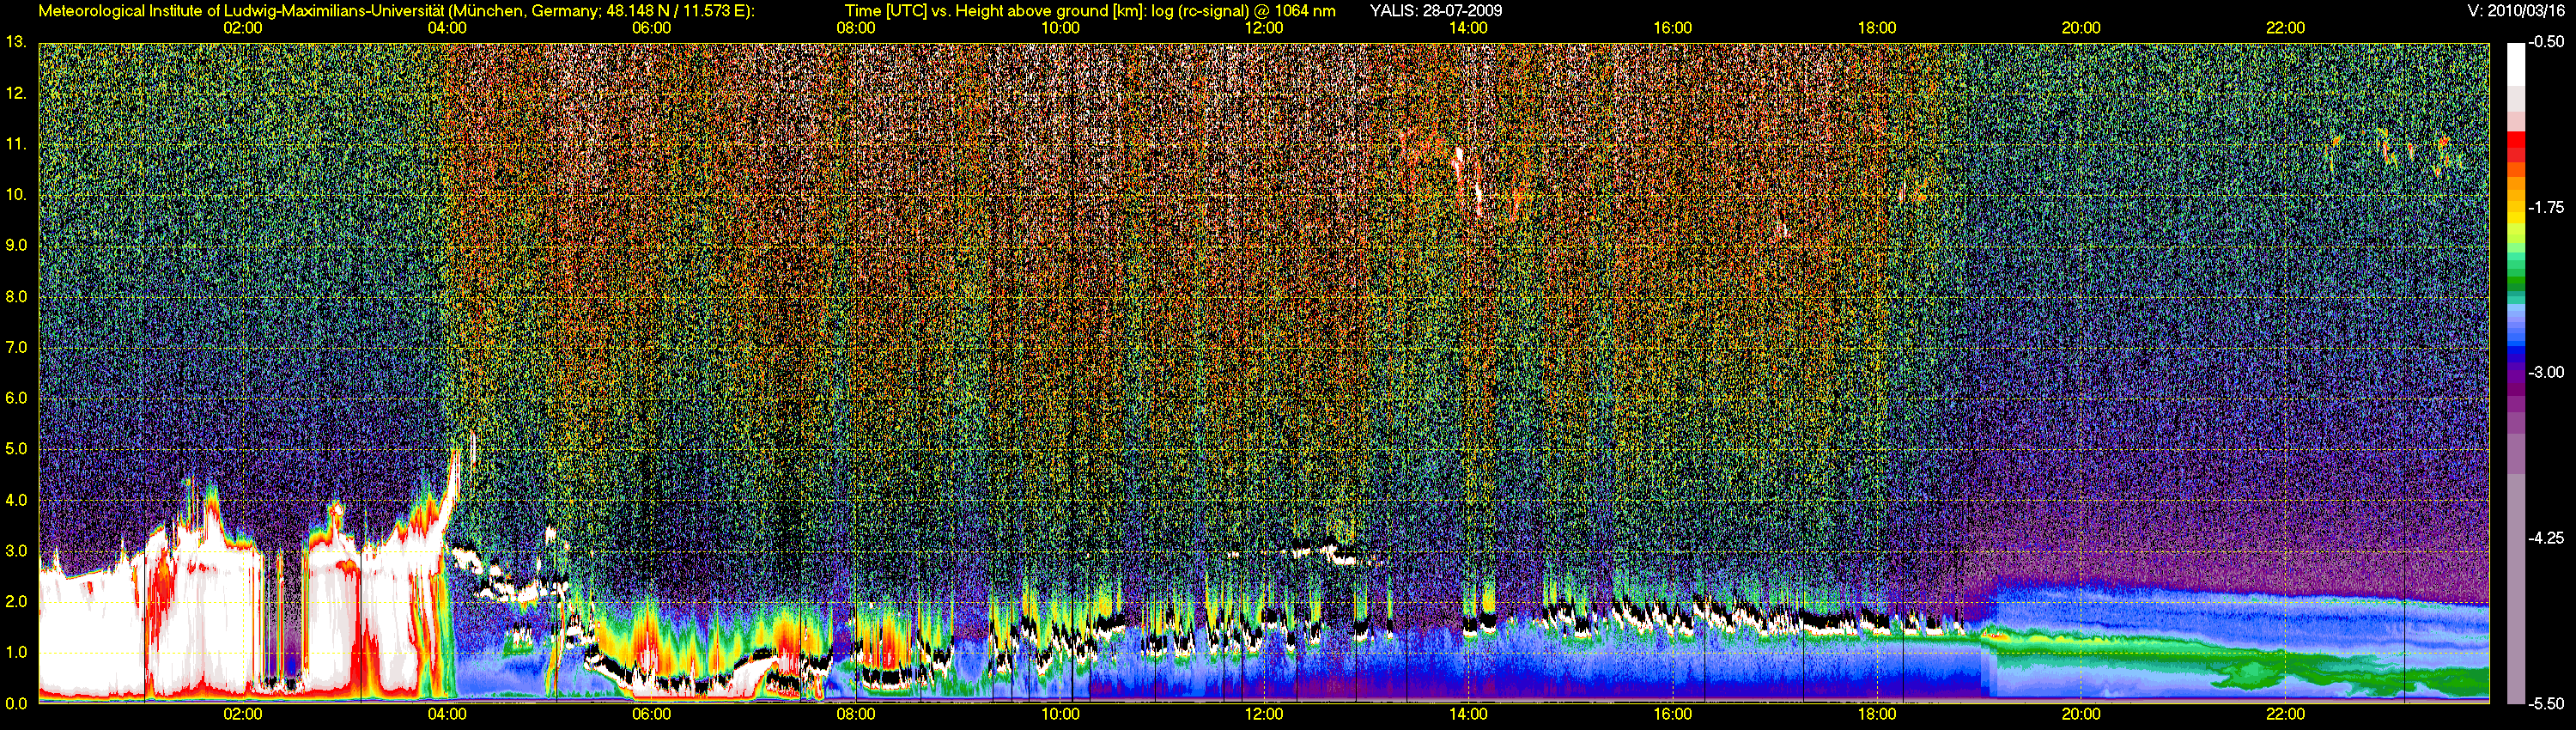Select the 12:00 label on the bottom time axis

pyautogui.click(x=1264, y=715)
